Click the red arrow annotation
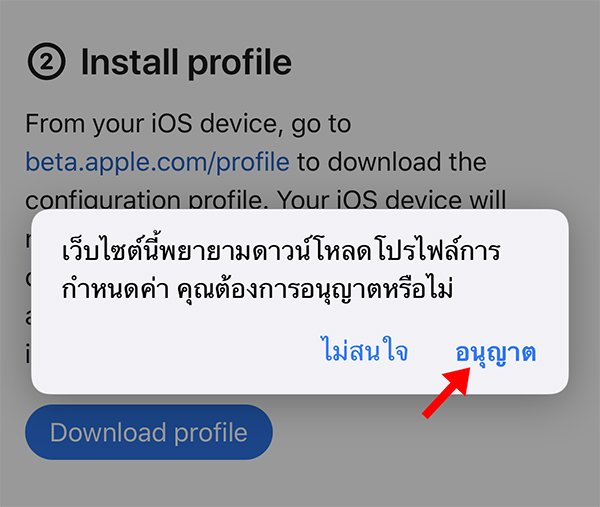This screenshot has width=600, height=507. coord(447,392)
